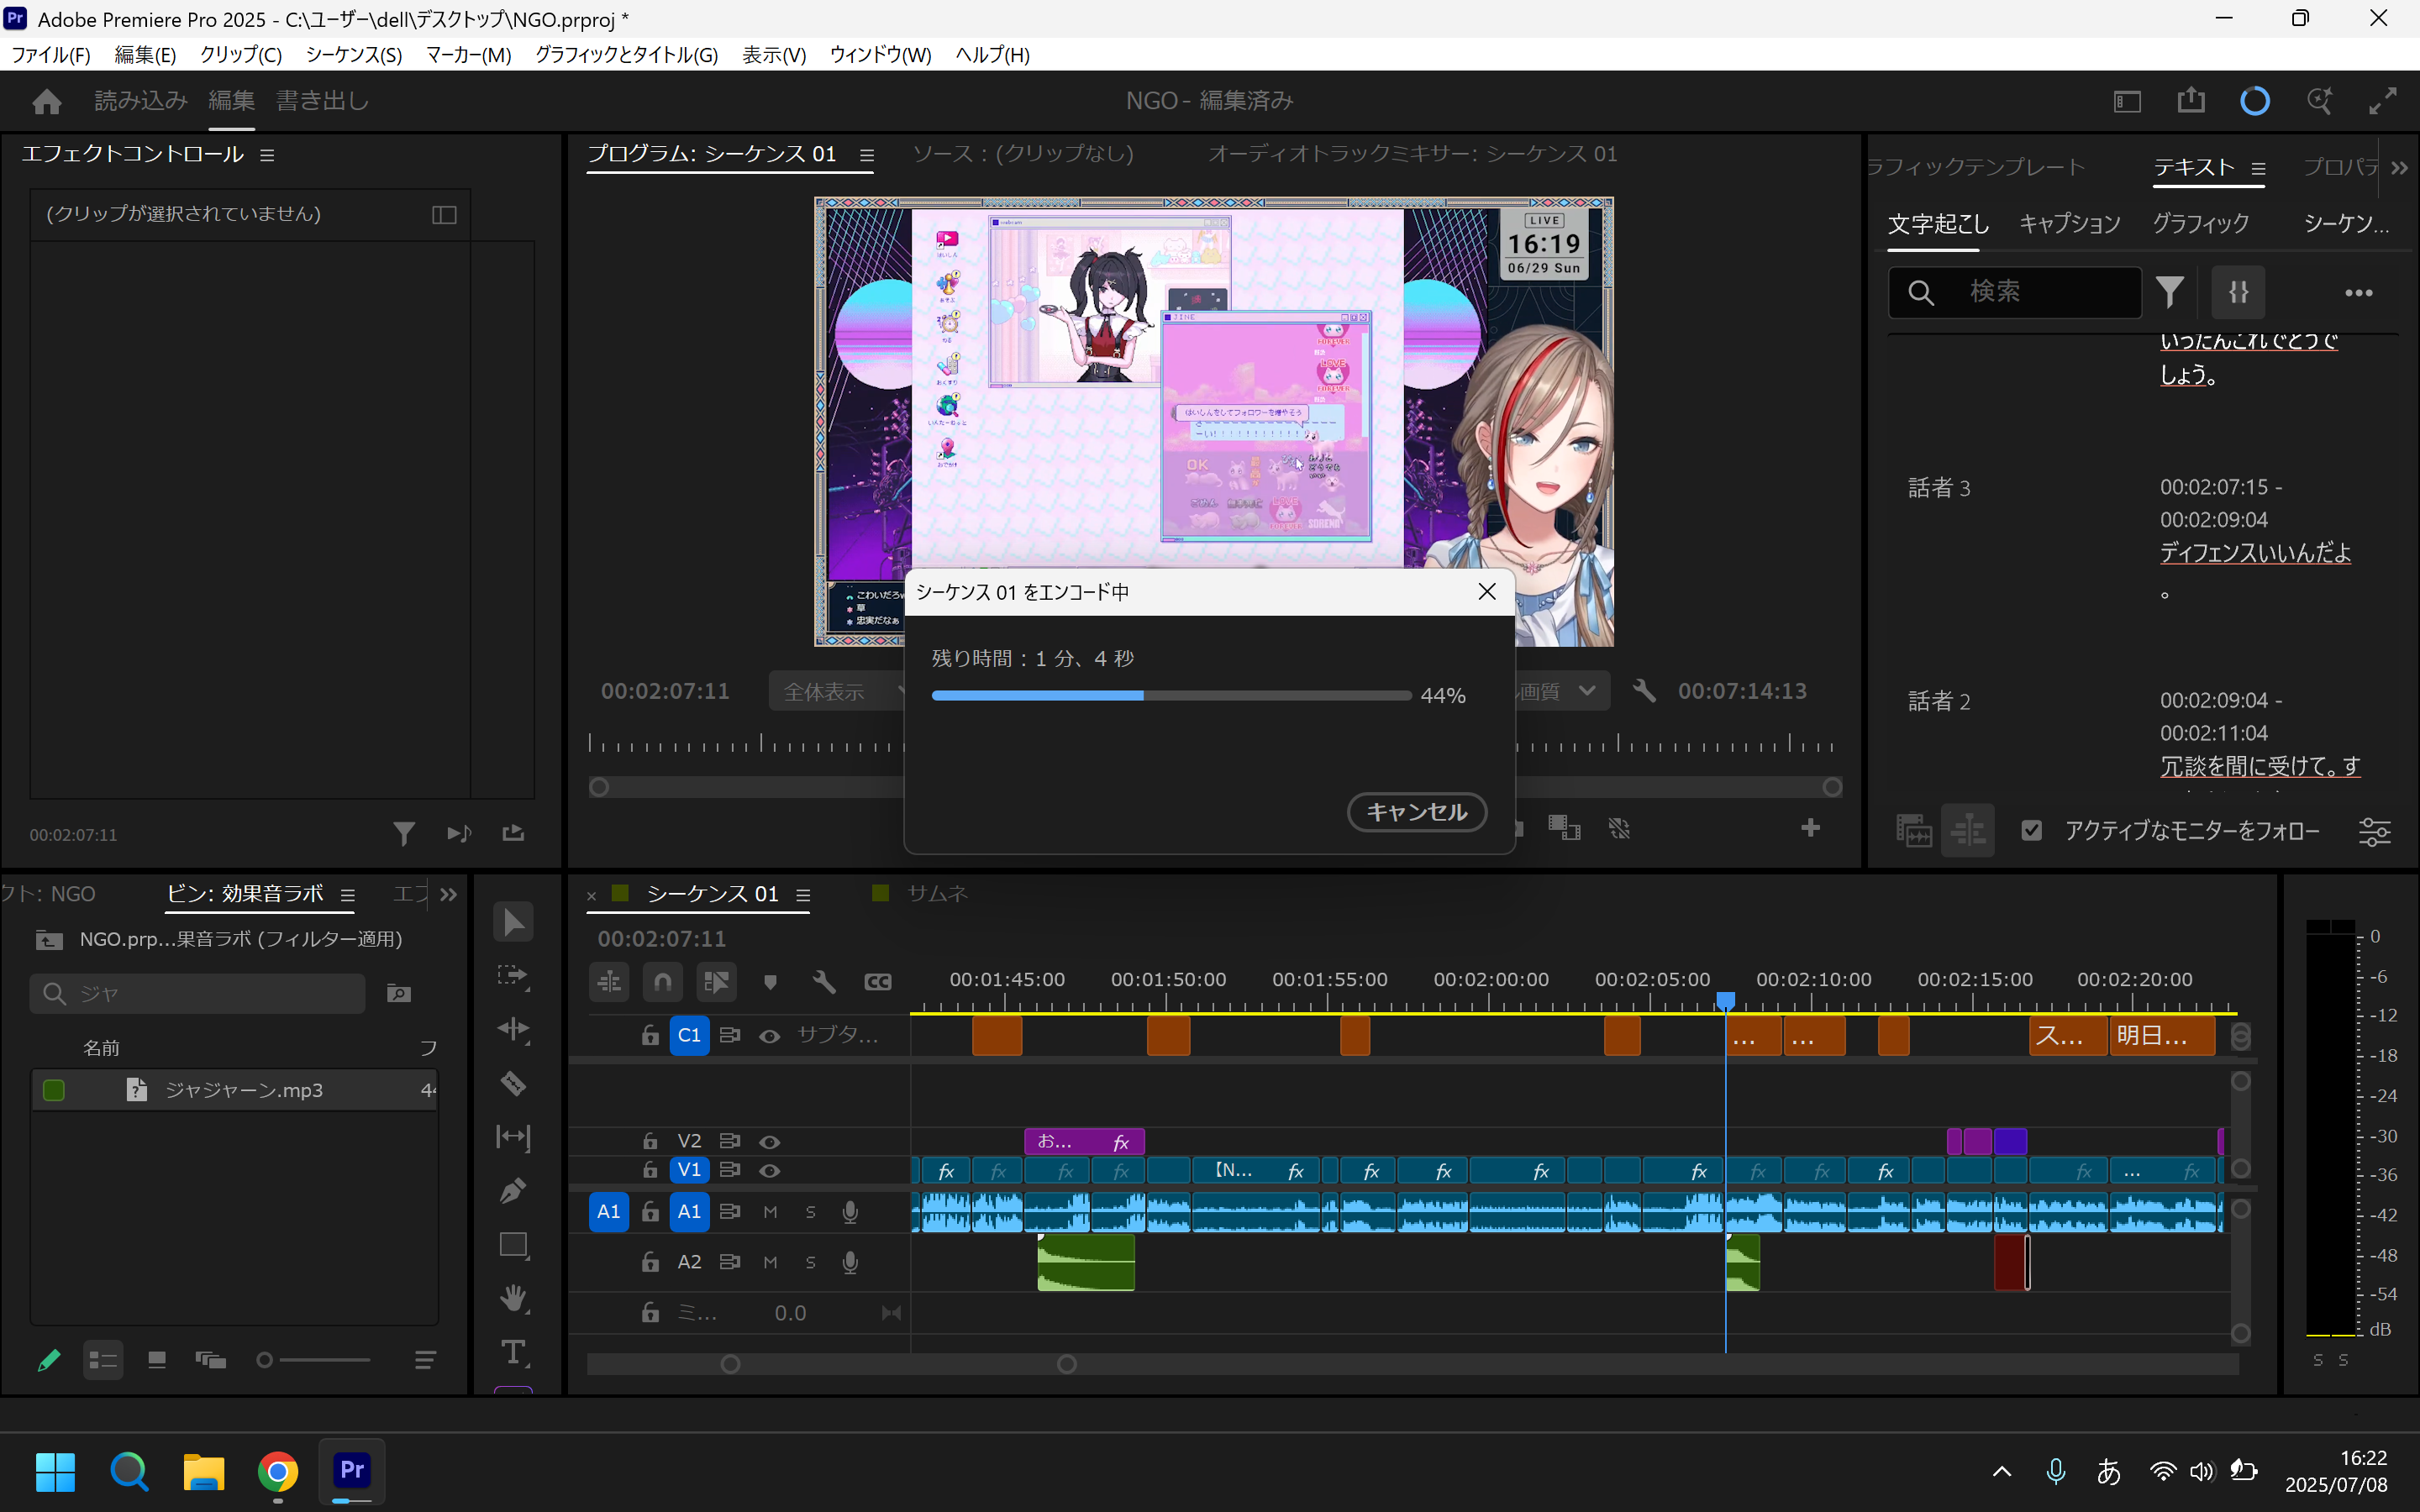Click the fullscreen video expand icon
Image resolution: width=2420 pixels, height=1512 pixels.
(2383, 101)
